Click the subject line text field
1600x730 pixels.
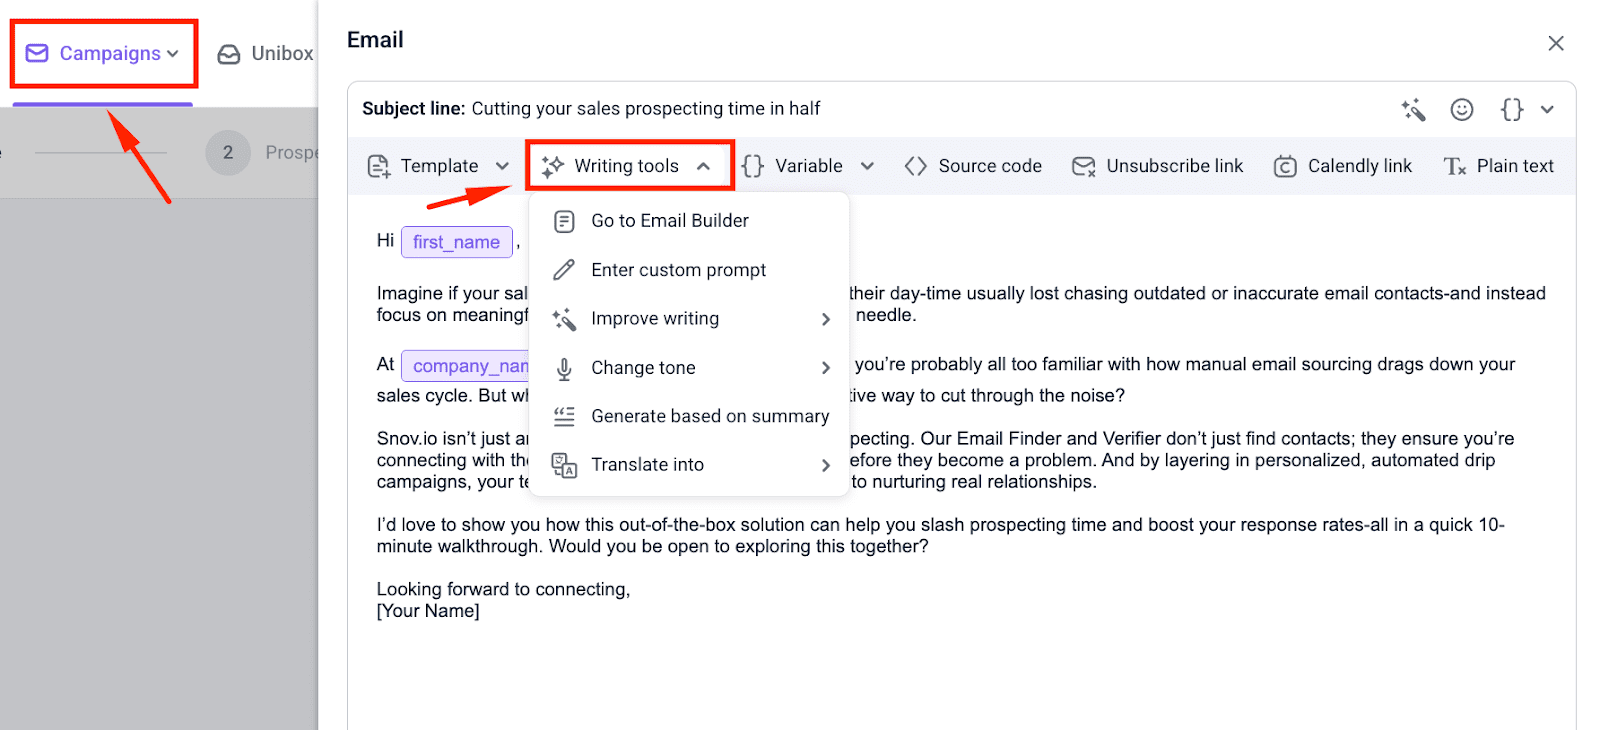point(900,109)
